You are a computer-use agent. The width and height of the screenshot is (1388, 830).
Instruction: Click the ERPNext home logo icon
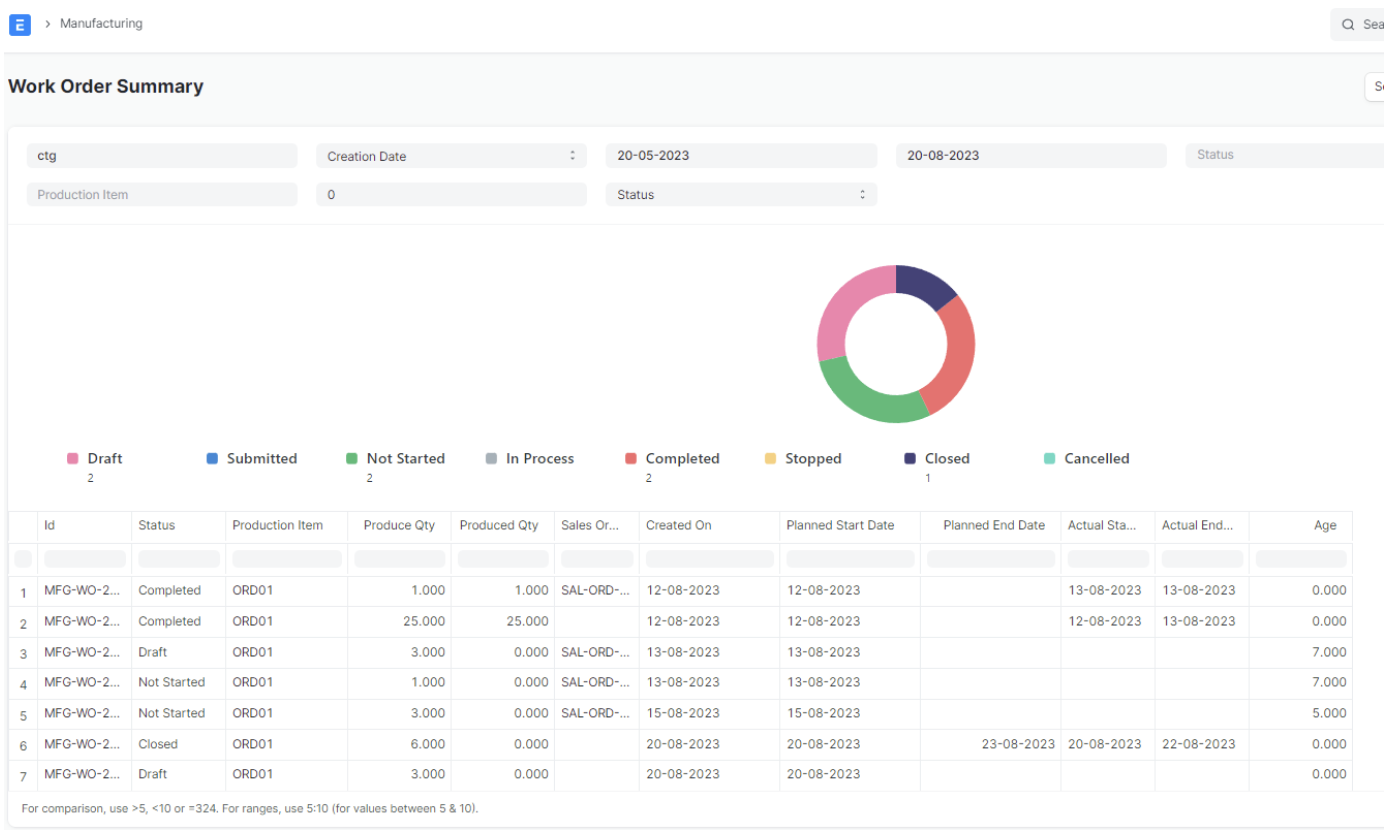[x=19, y=25]
